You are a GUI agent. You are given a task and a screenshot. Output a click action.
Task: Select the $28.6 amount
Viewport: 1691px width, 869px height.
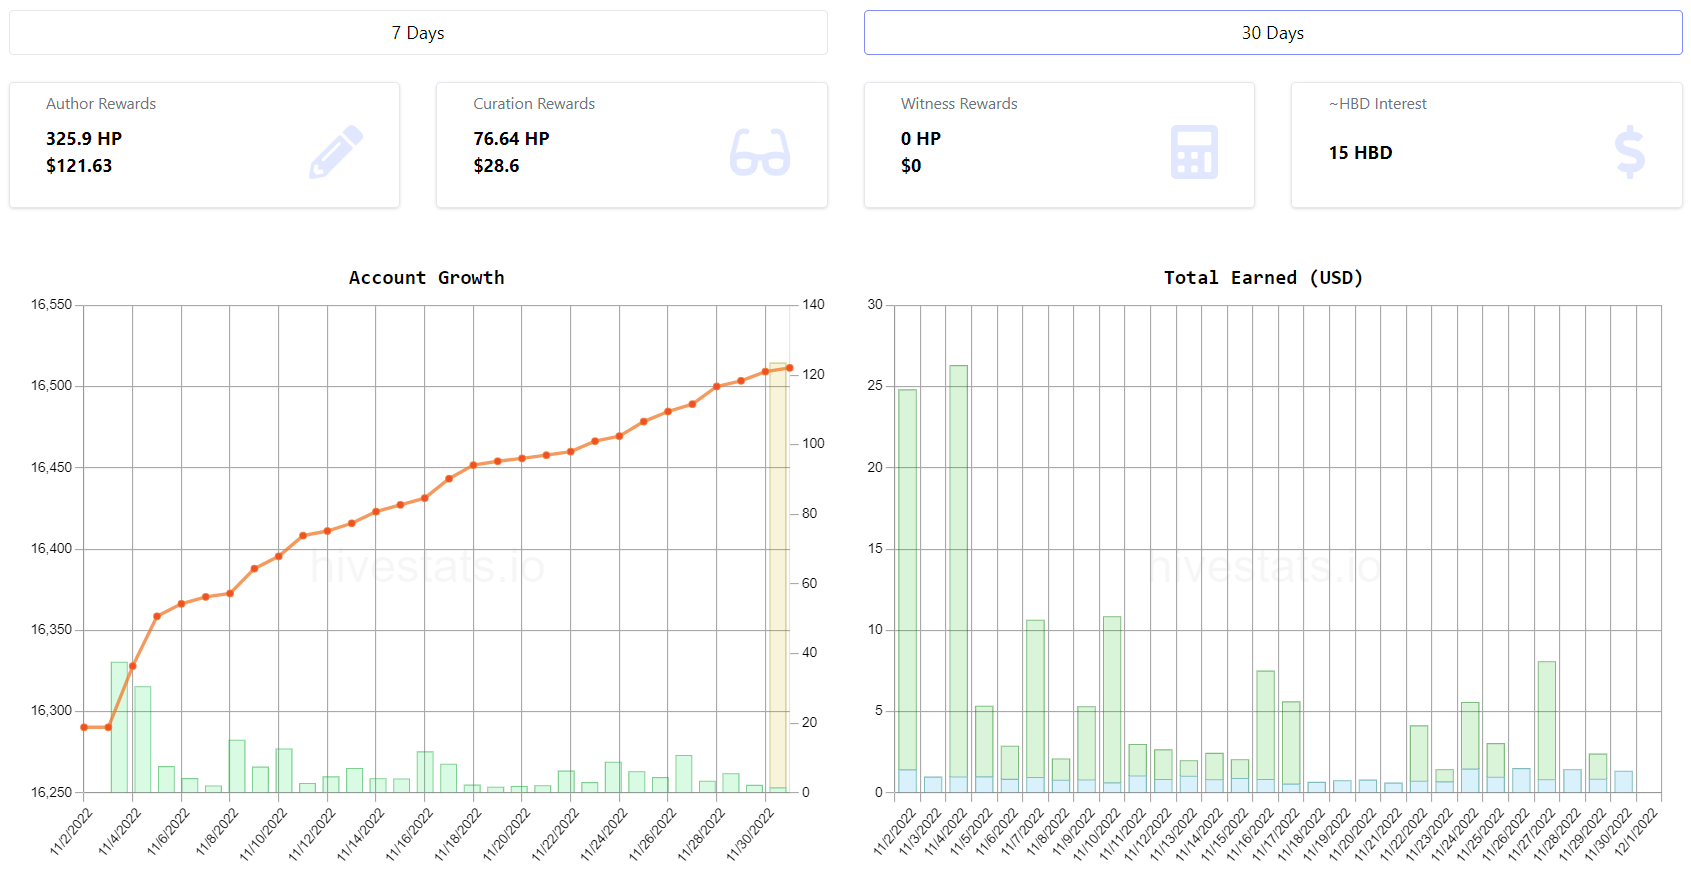(496, 166)
